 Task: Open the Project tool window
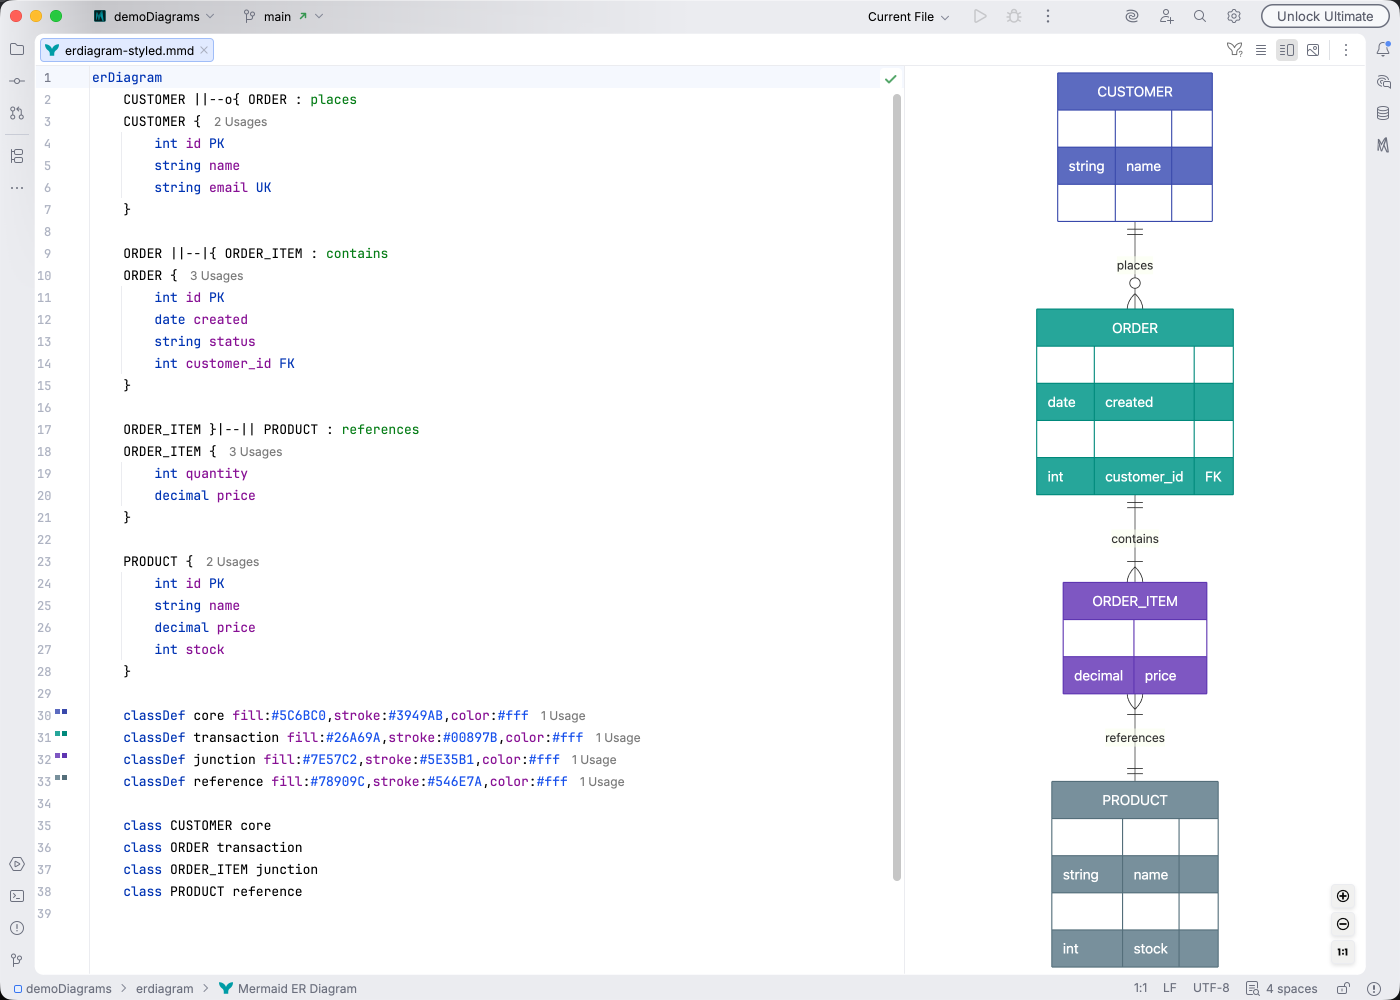click(16, 50)
